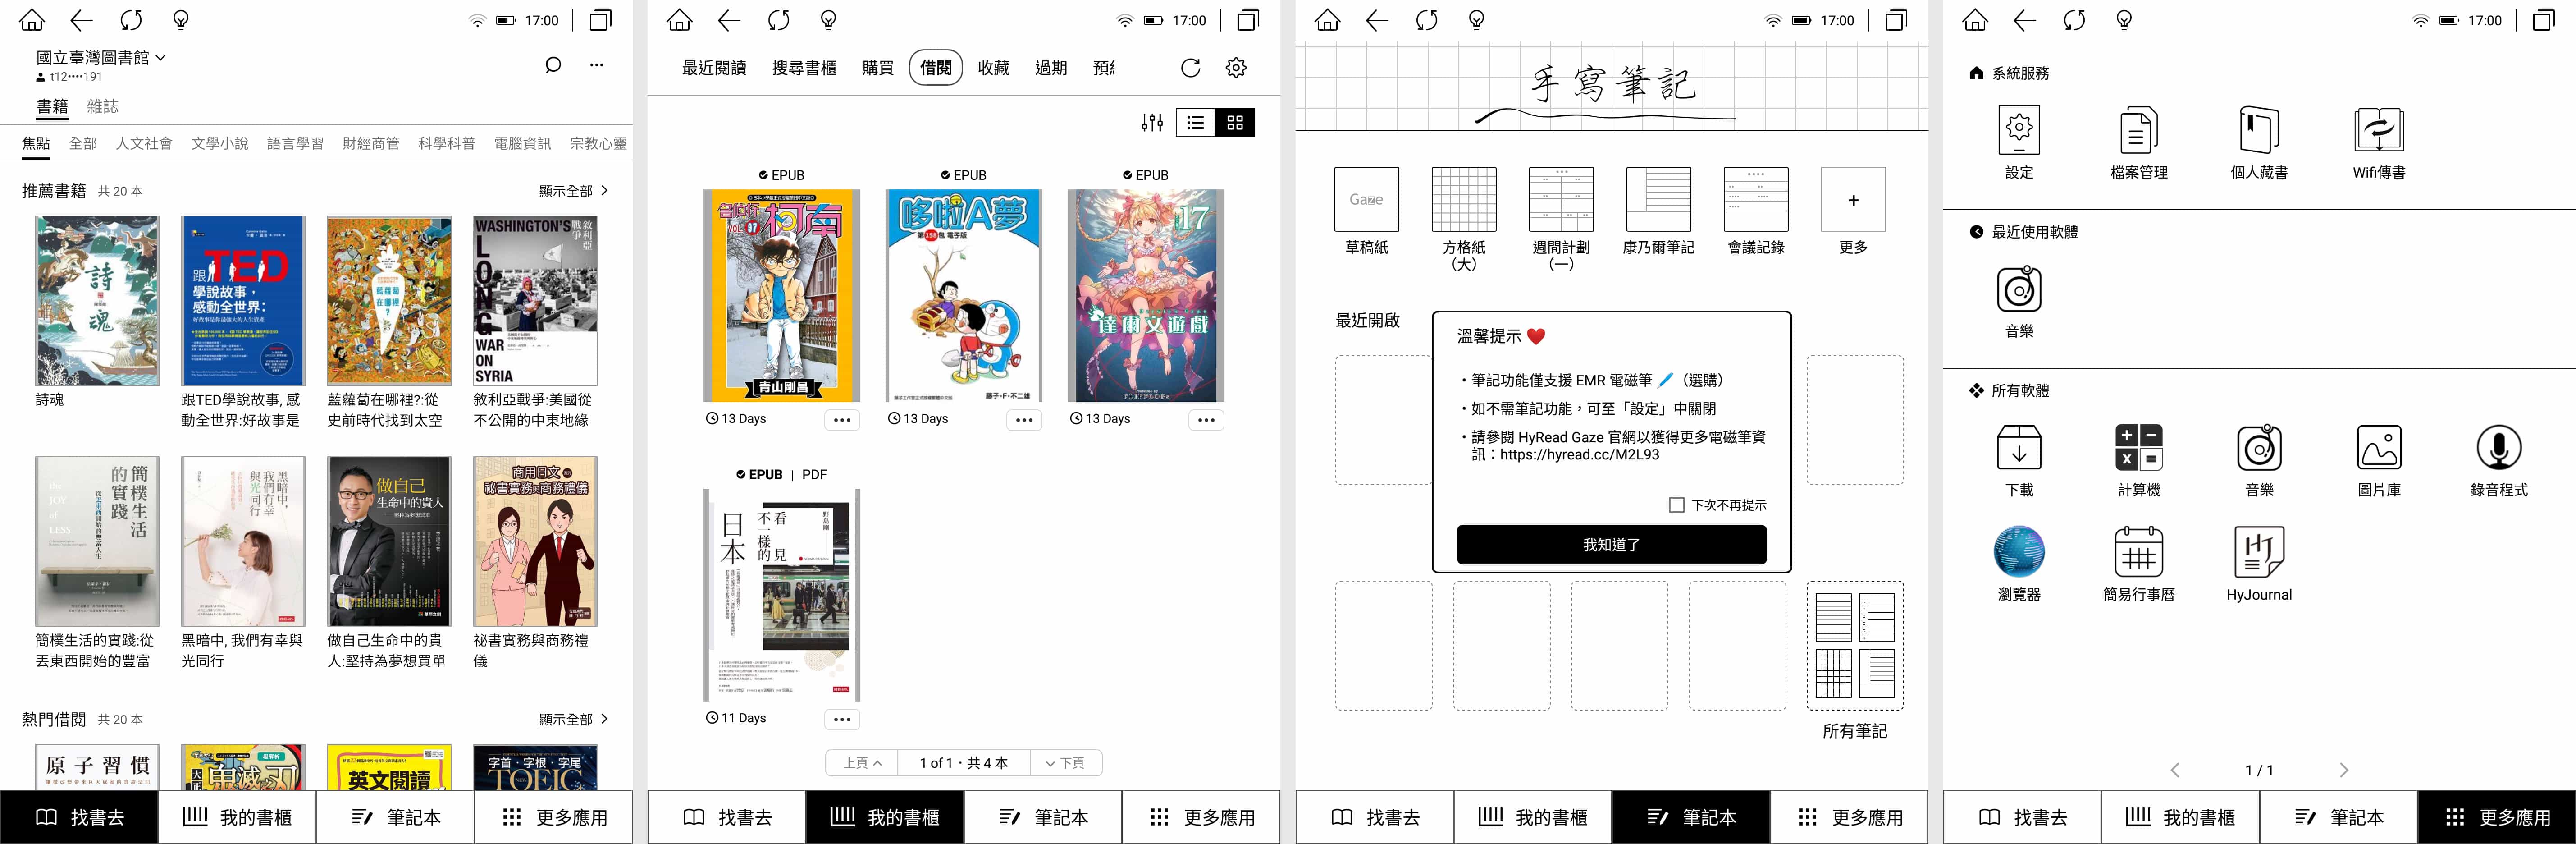This screenshot has width=2576, height=844.
Task: Launch 檔案管理 file manager
Action: [2139, 143]
